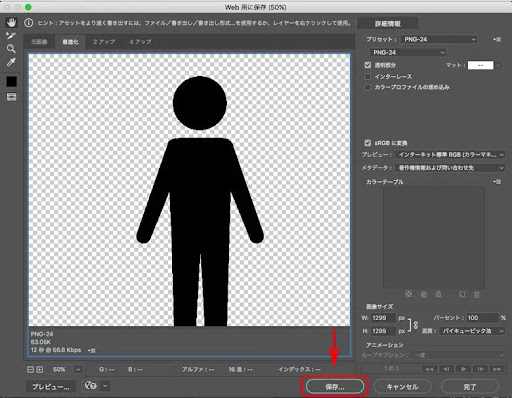Open the optimize menu next to preset
512x398 pixels.
tap(497, 39)
